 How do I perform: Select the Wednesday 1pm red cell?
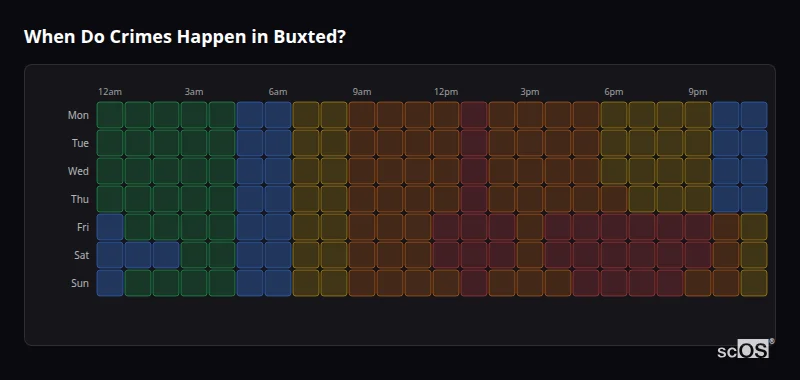click(474, 171)
